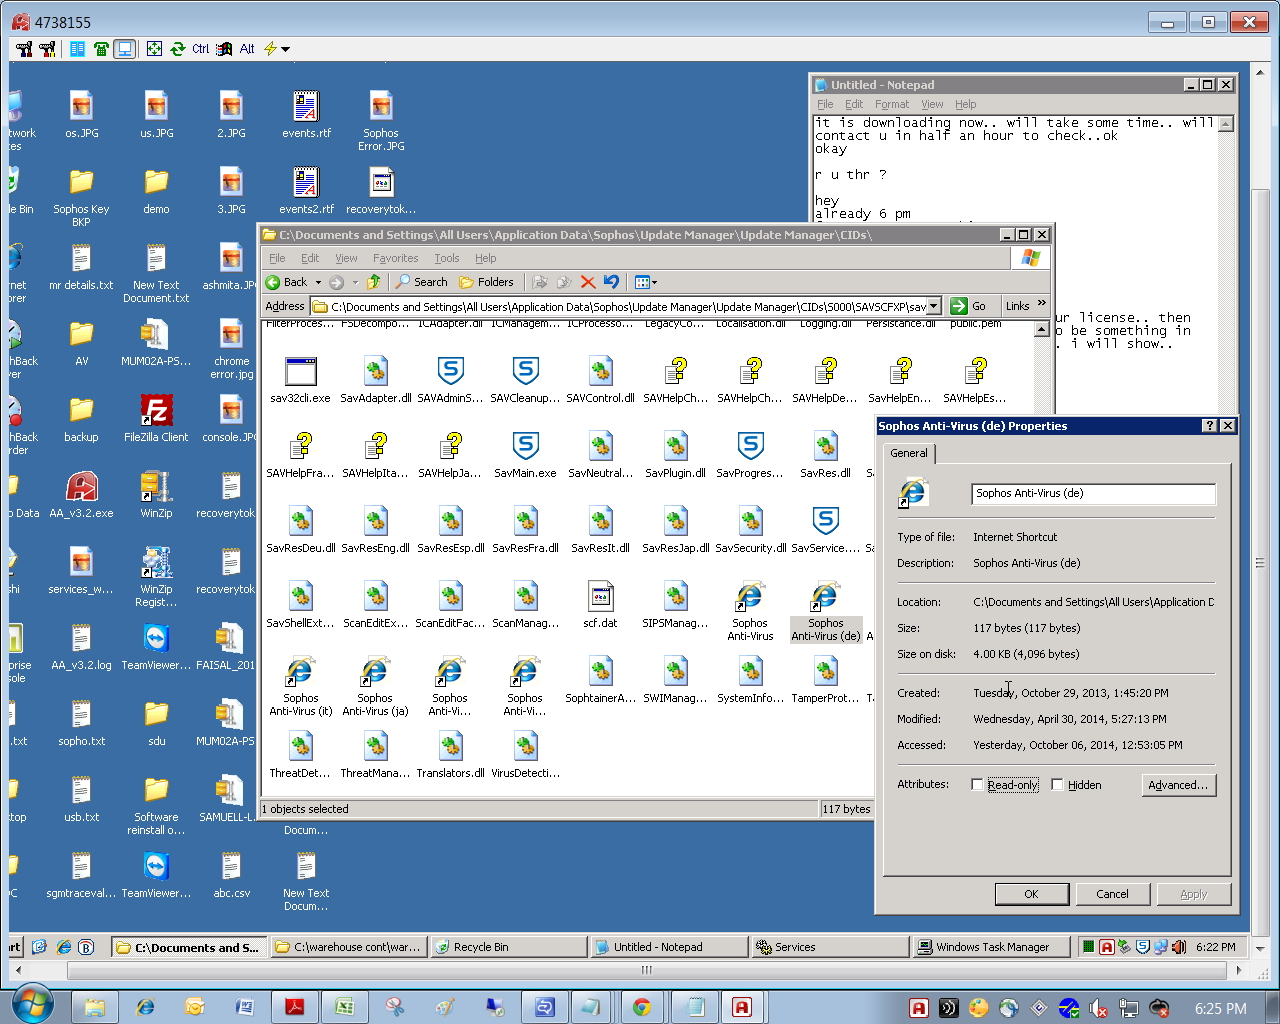Open the View menu in Explorer
Screen dimensions: 1280x1024
tap(346, 258)
